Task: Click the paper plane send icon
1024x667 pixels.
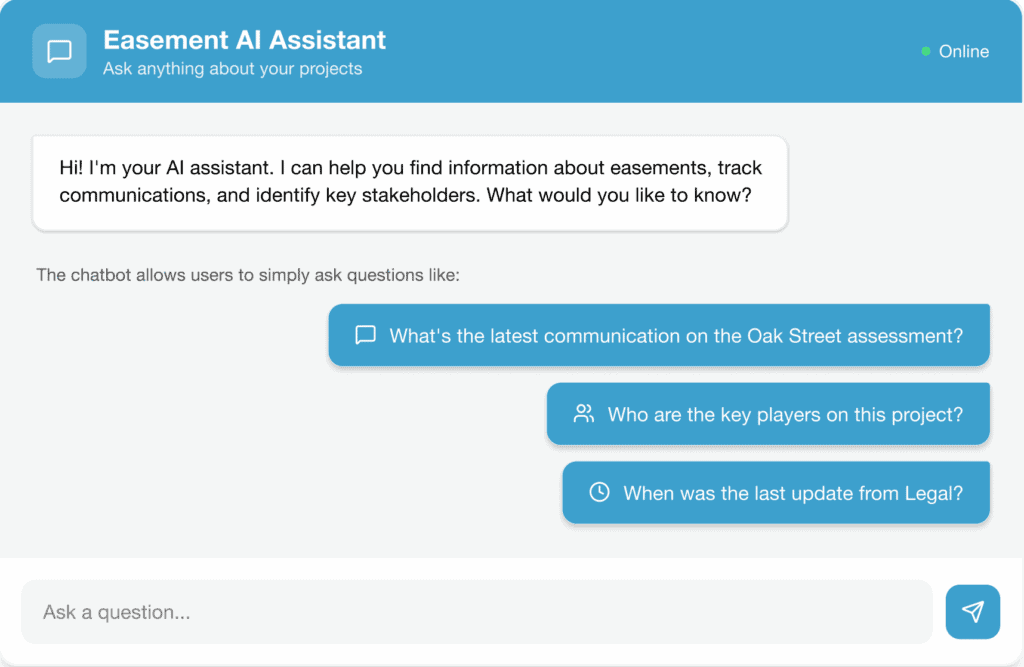Action: tap(972, 611)
